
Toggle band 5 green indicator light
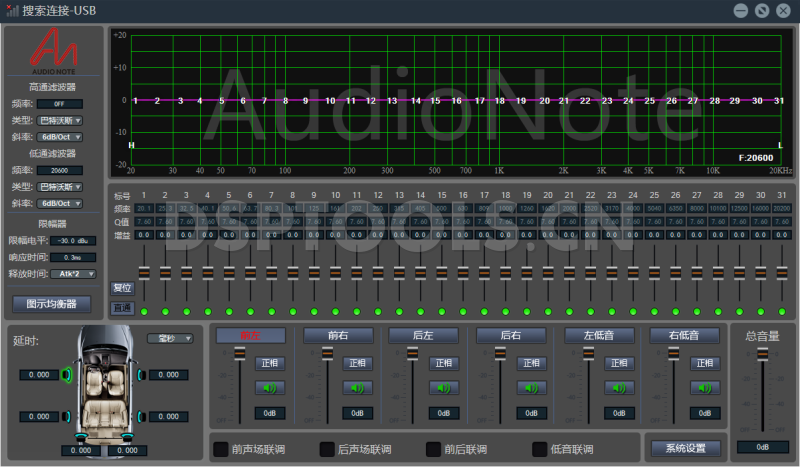tap(229, 312)
